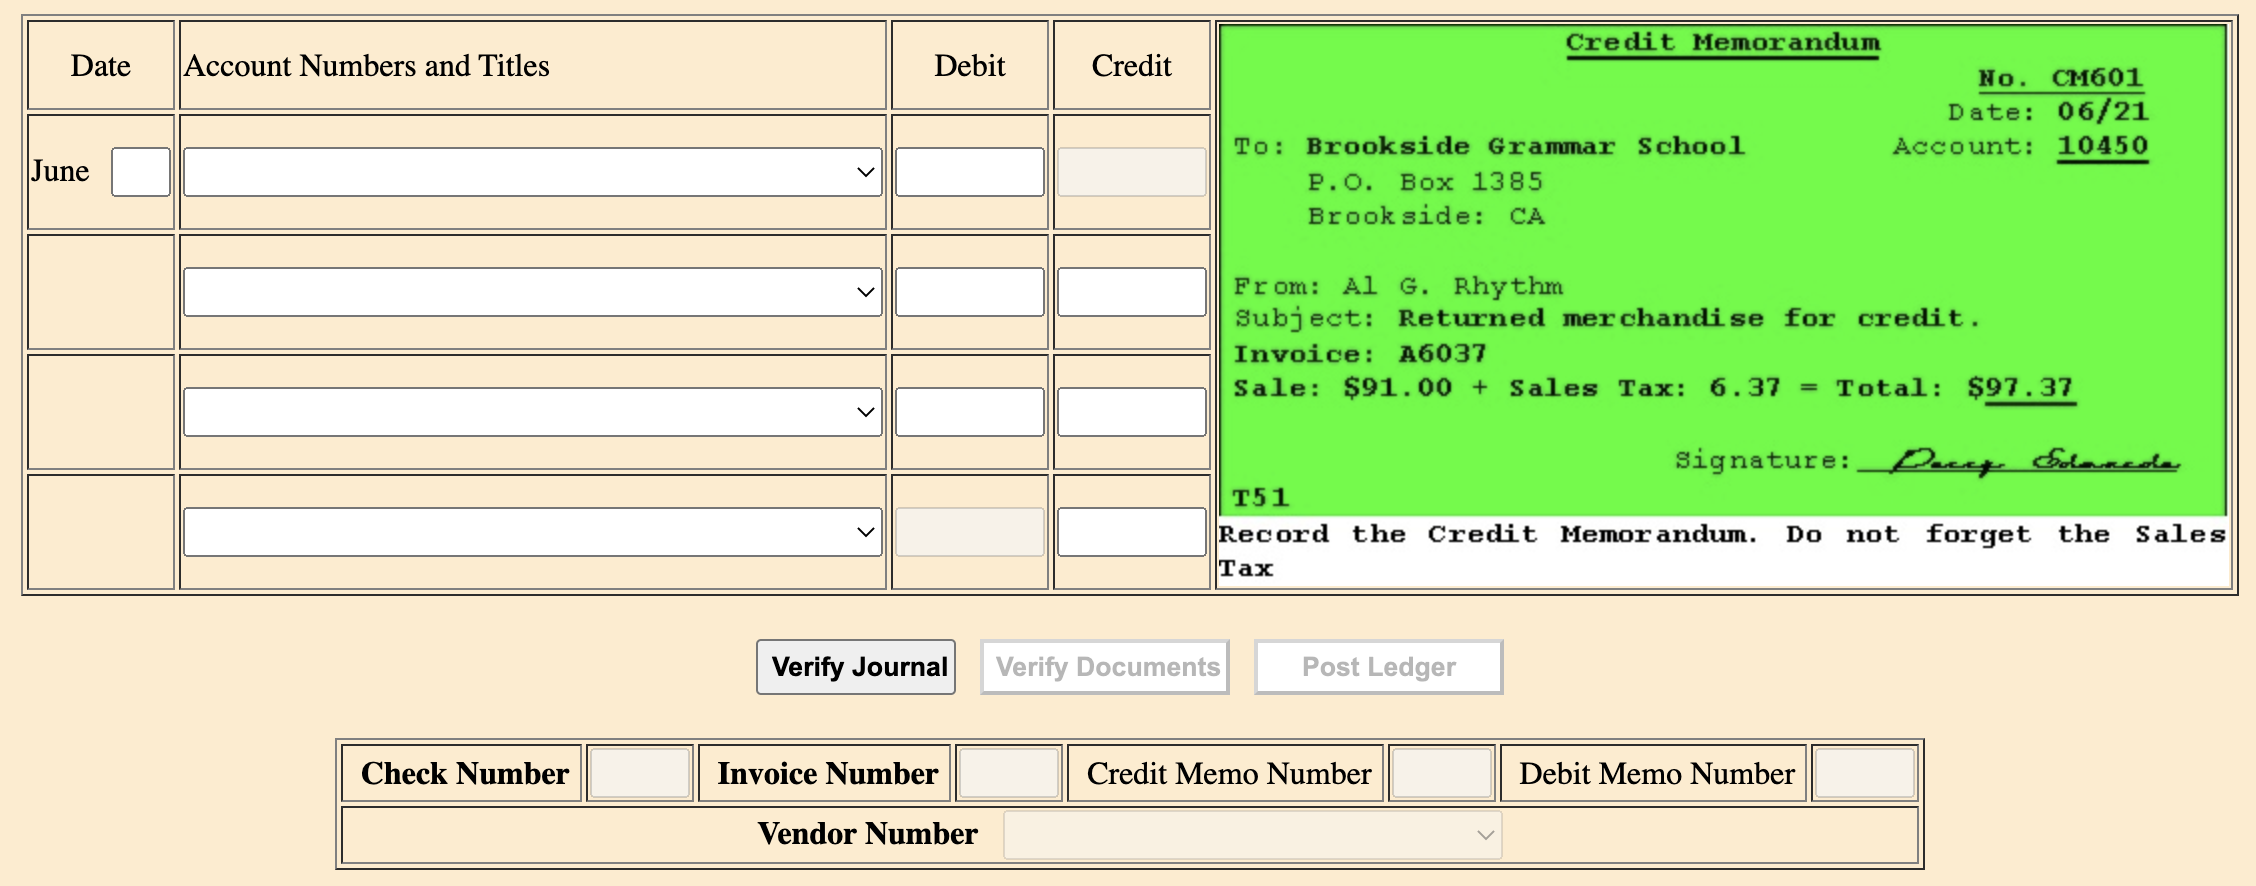Click the Vendor Number label
2256x886 pixels.
[867, 834]
